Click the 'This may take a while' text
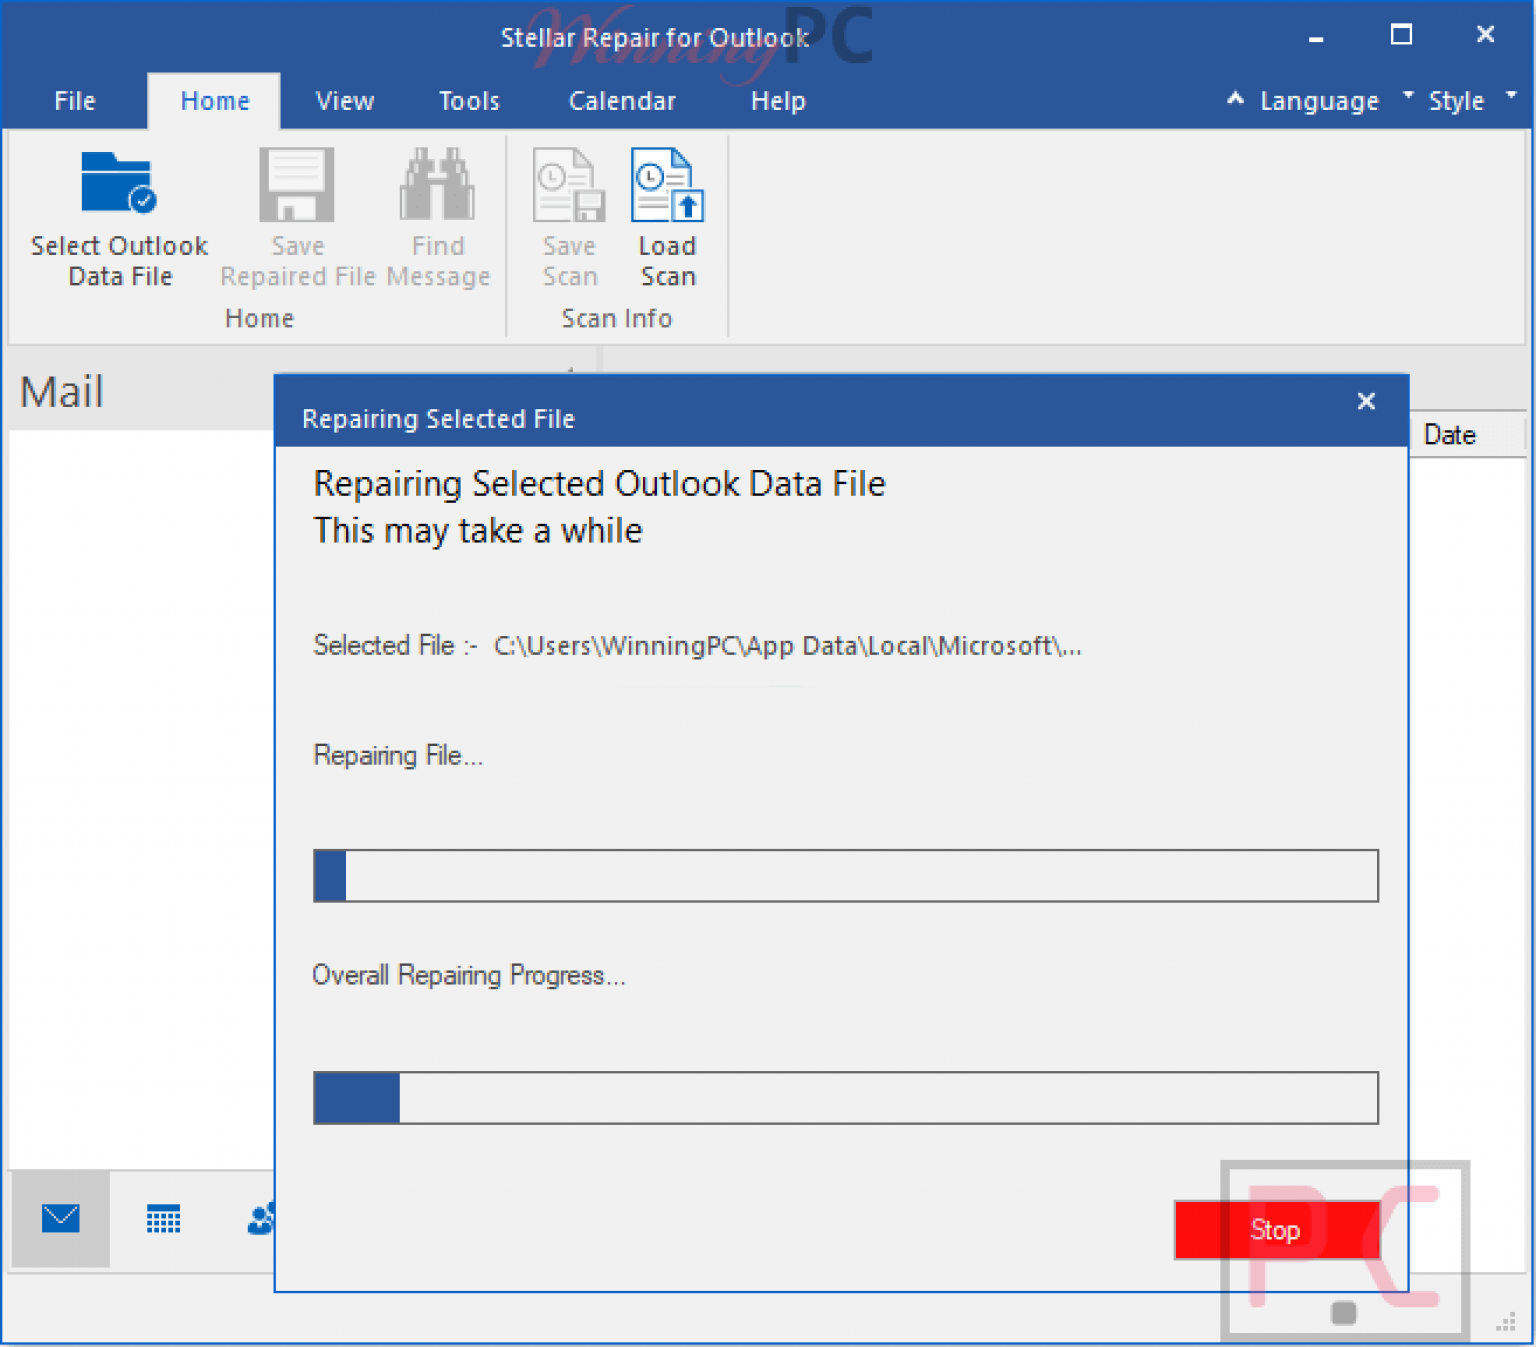1536x1347 pixels. [x=478, y=531]
